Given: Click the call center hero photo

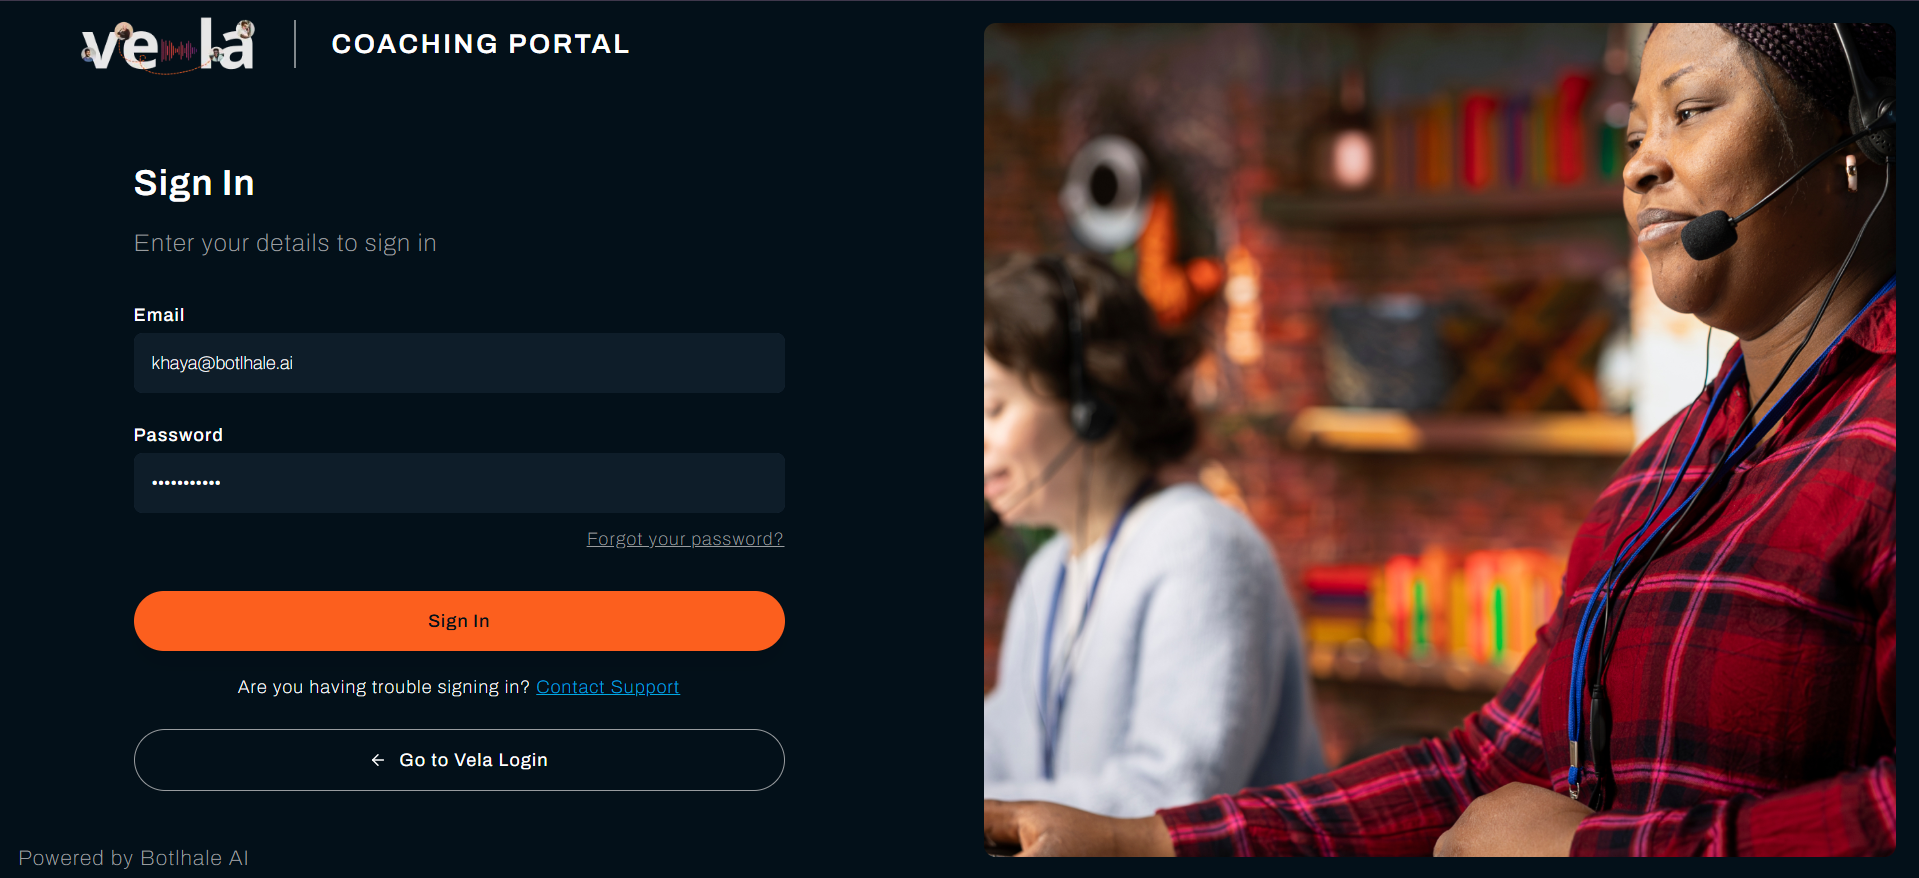Looking at the screenshot, I should 1440,440.
